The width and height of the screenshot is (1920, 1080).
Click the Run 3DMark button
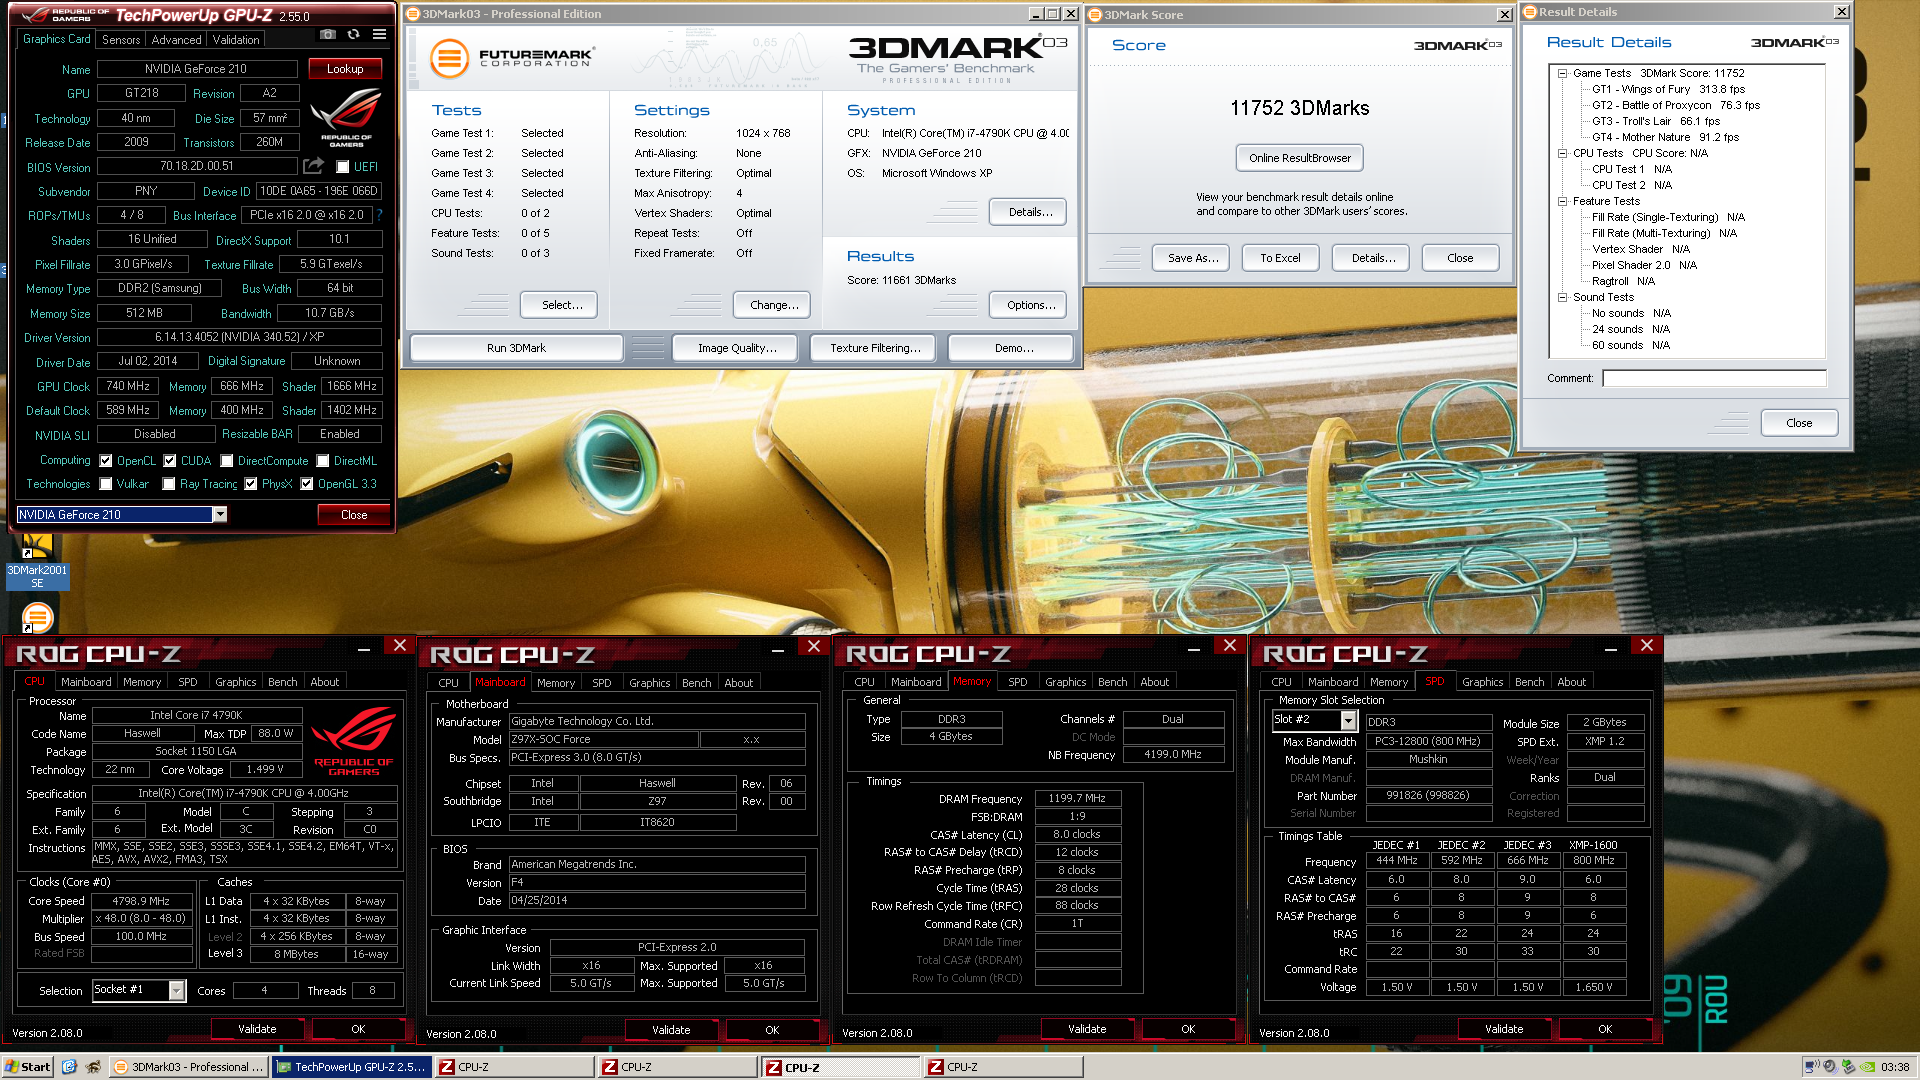click(516, 348)
